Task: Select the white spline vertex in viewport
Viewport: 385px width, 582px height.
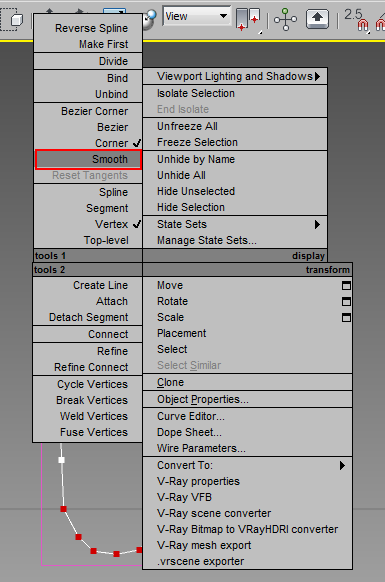Action: (62, 460)
